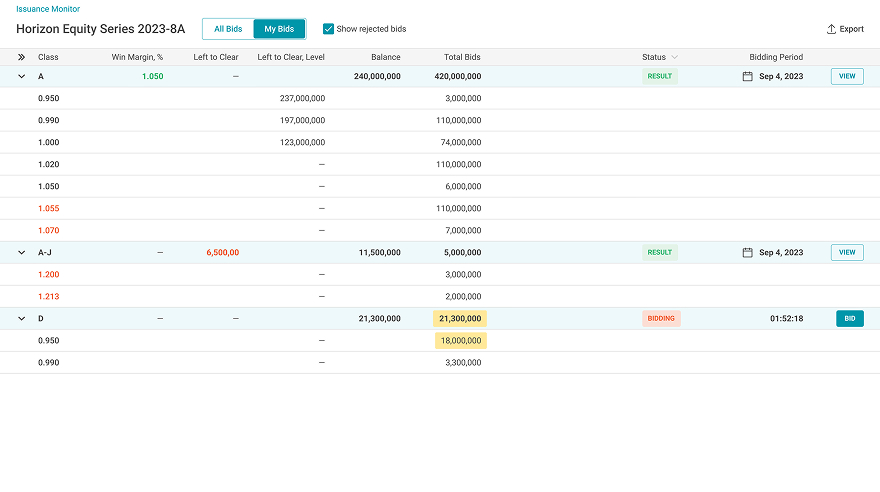Collapse Class A row

click(21, 76)
